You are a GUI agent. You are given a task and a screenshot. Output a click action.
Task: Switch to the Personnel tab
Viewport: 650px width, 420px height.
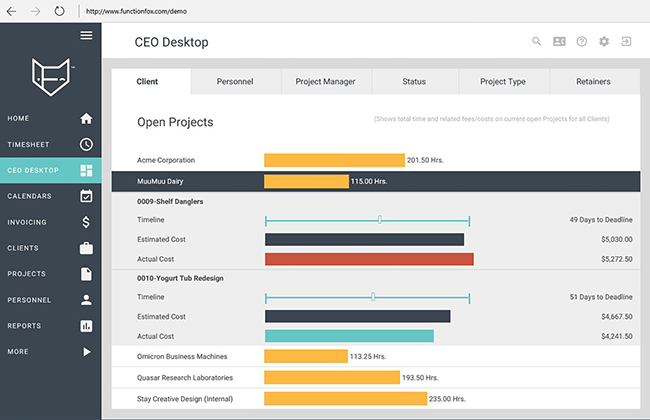pos(234,81)
